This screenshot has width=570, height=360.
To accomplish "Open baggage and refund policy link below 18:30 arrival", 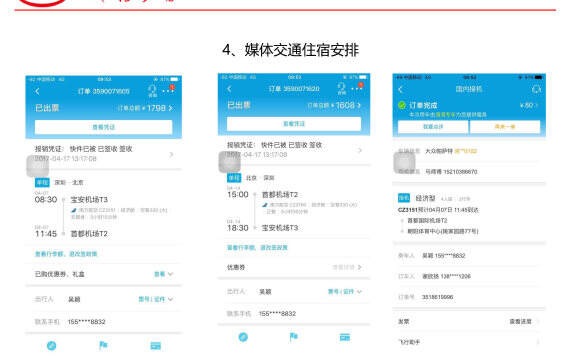I will click(257, 248).
